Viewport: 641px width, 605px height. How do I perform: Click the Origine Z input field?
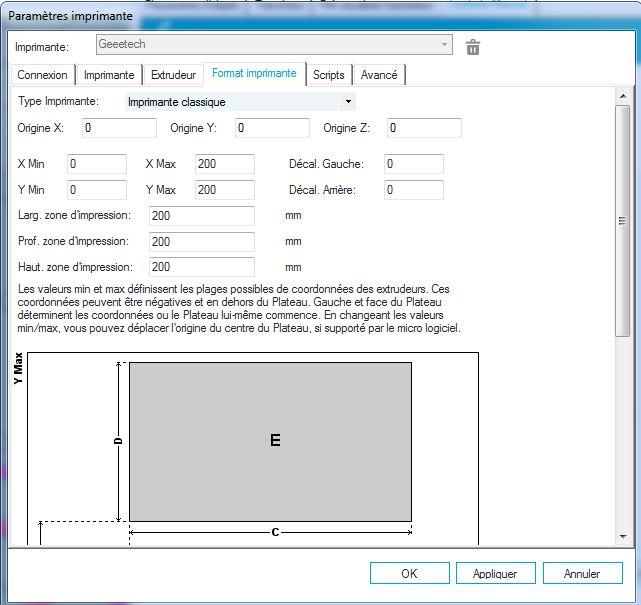click(x=424, y=128)
